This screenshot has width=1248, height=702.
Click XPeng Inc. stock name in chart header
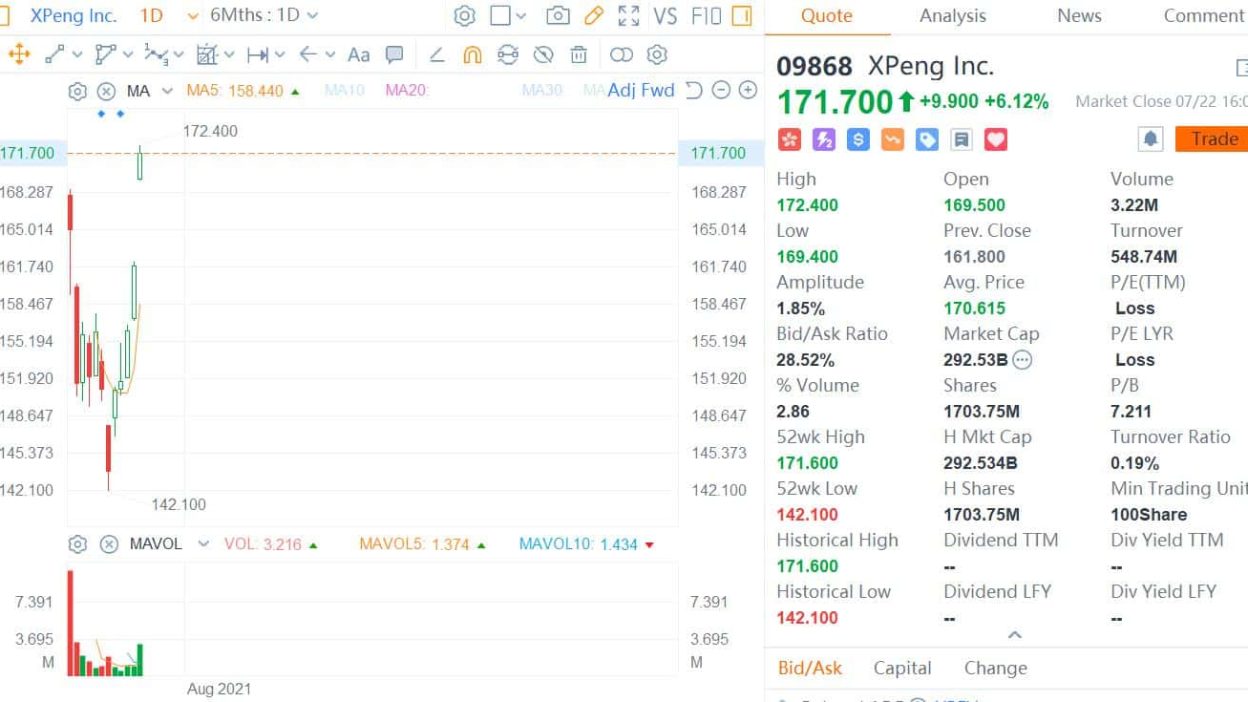coord(74,16)
